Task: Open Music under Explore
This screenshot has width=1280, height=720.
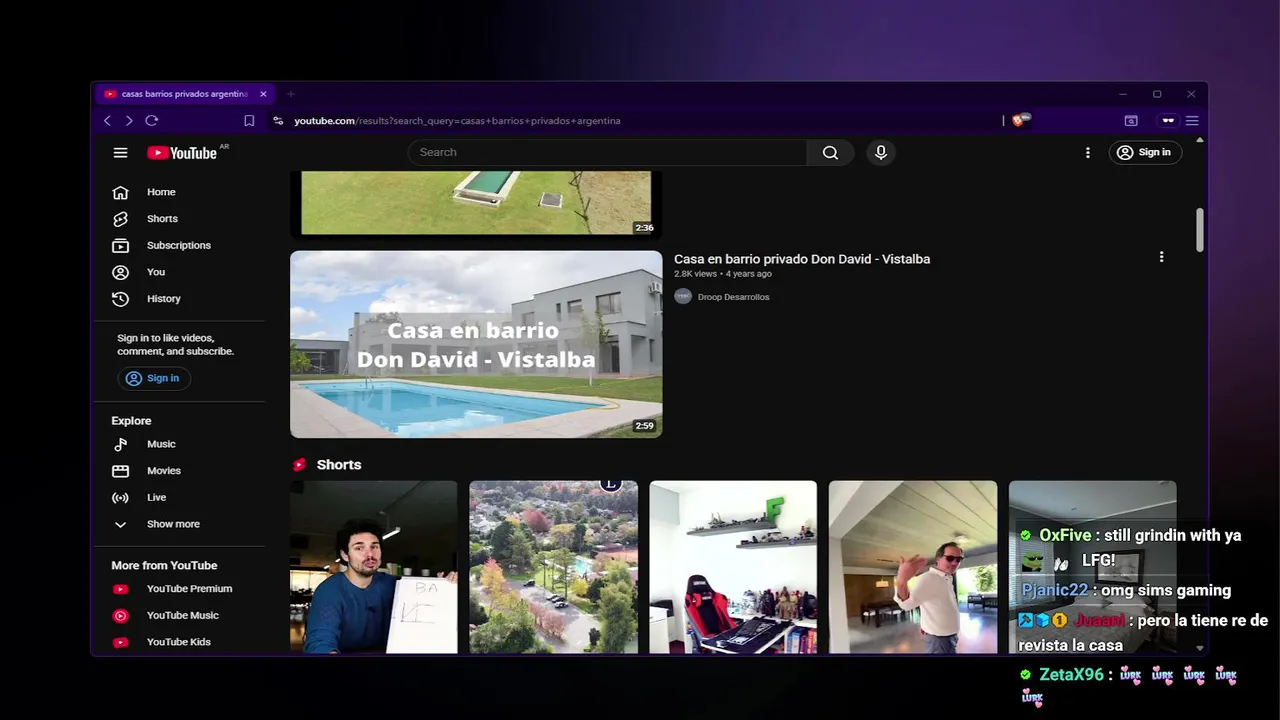Action: (x=161, y=444)
